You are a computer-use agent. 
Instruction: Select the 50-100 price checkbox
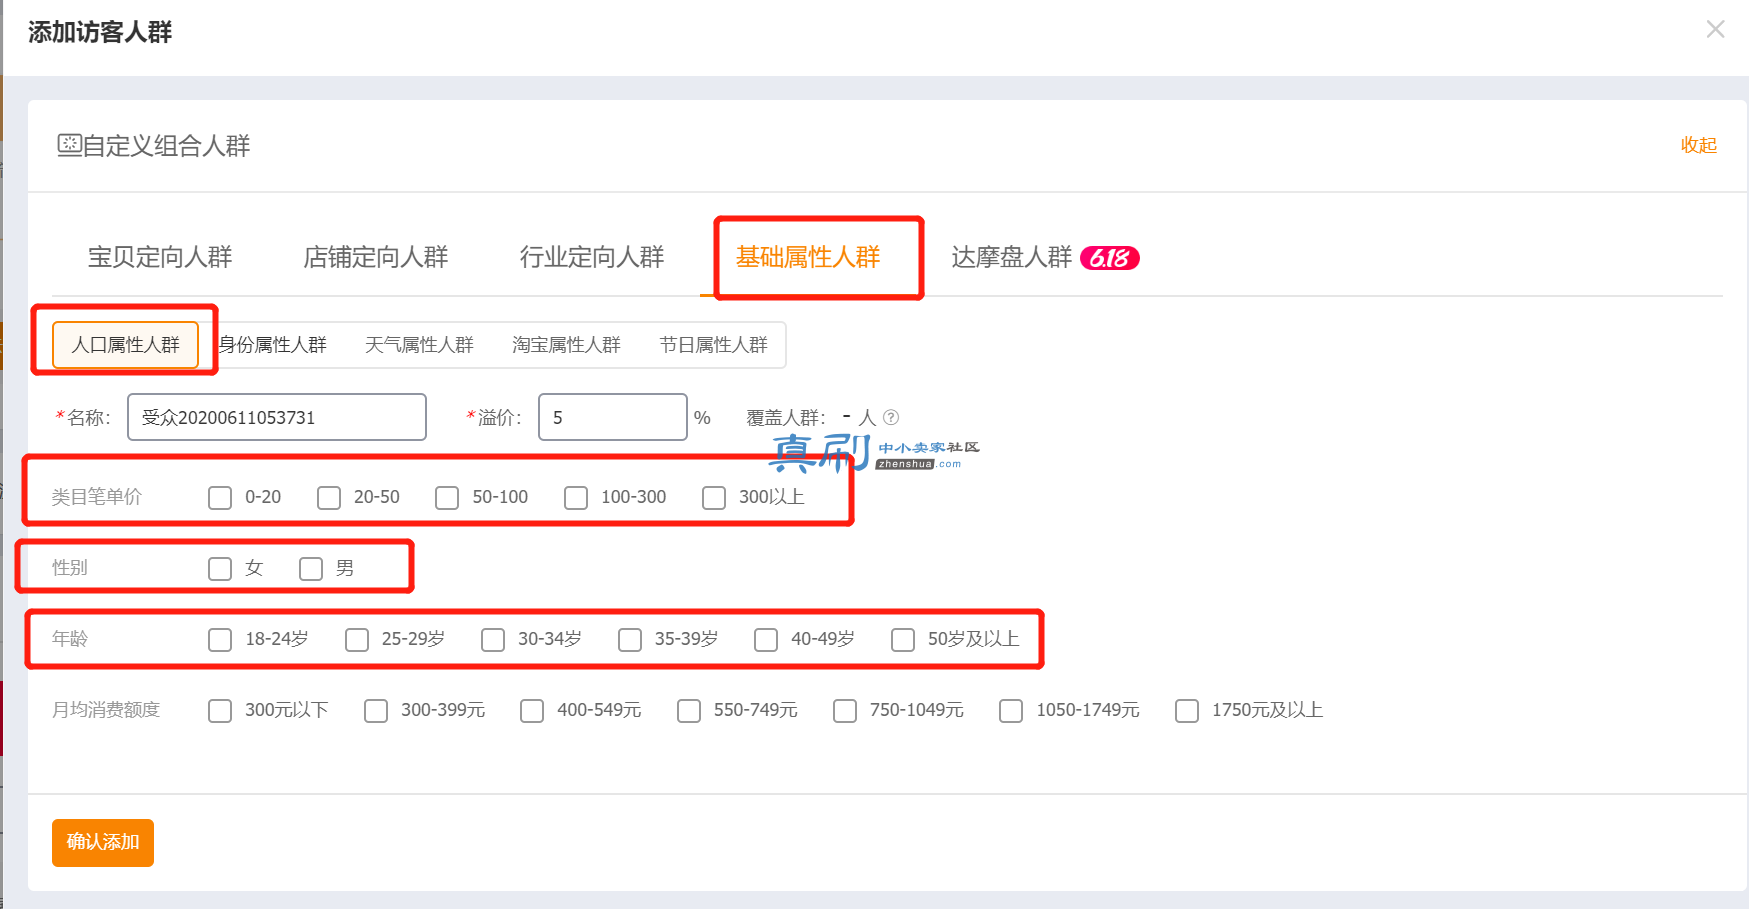(447, 498)
